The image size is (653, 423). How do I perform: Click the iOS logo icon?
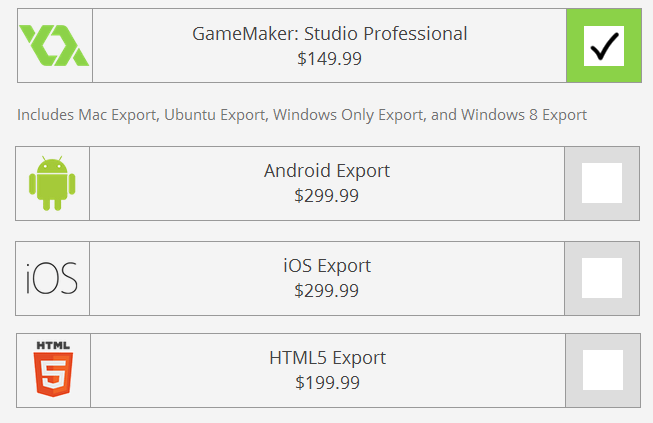(x=53, y=277)
